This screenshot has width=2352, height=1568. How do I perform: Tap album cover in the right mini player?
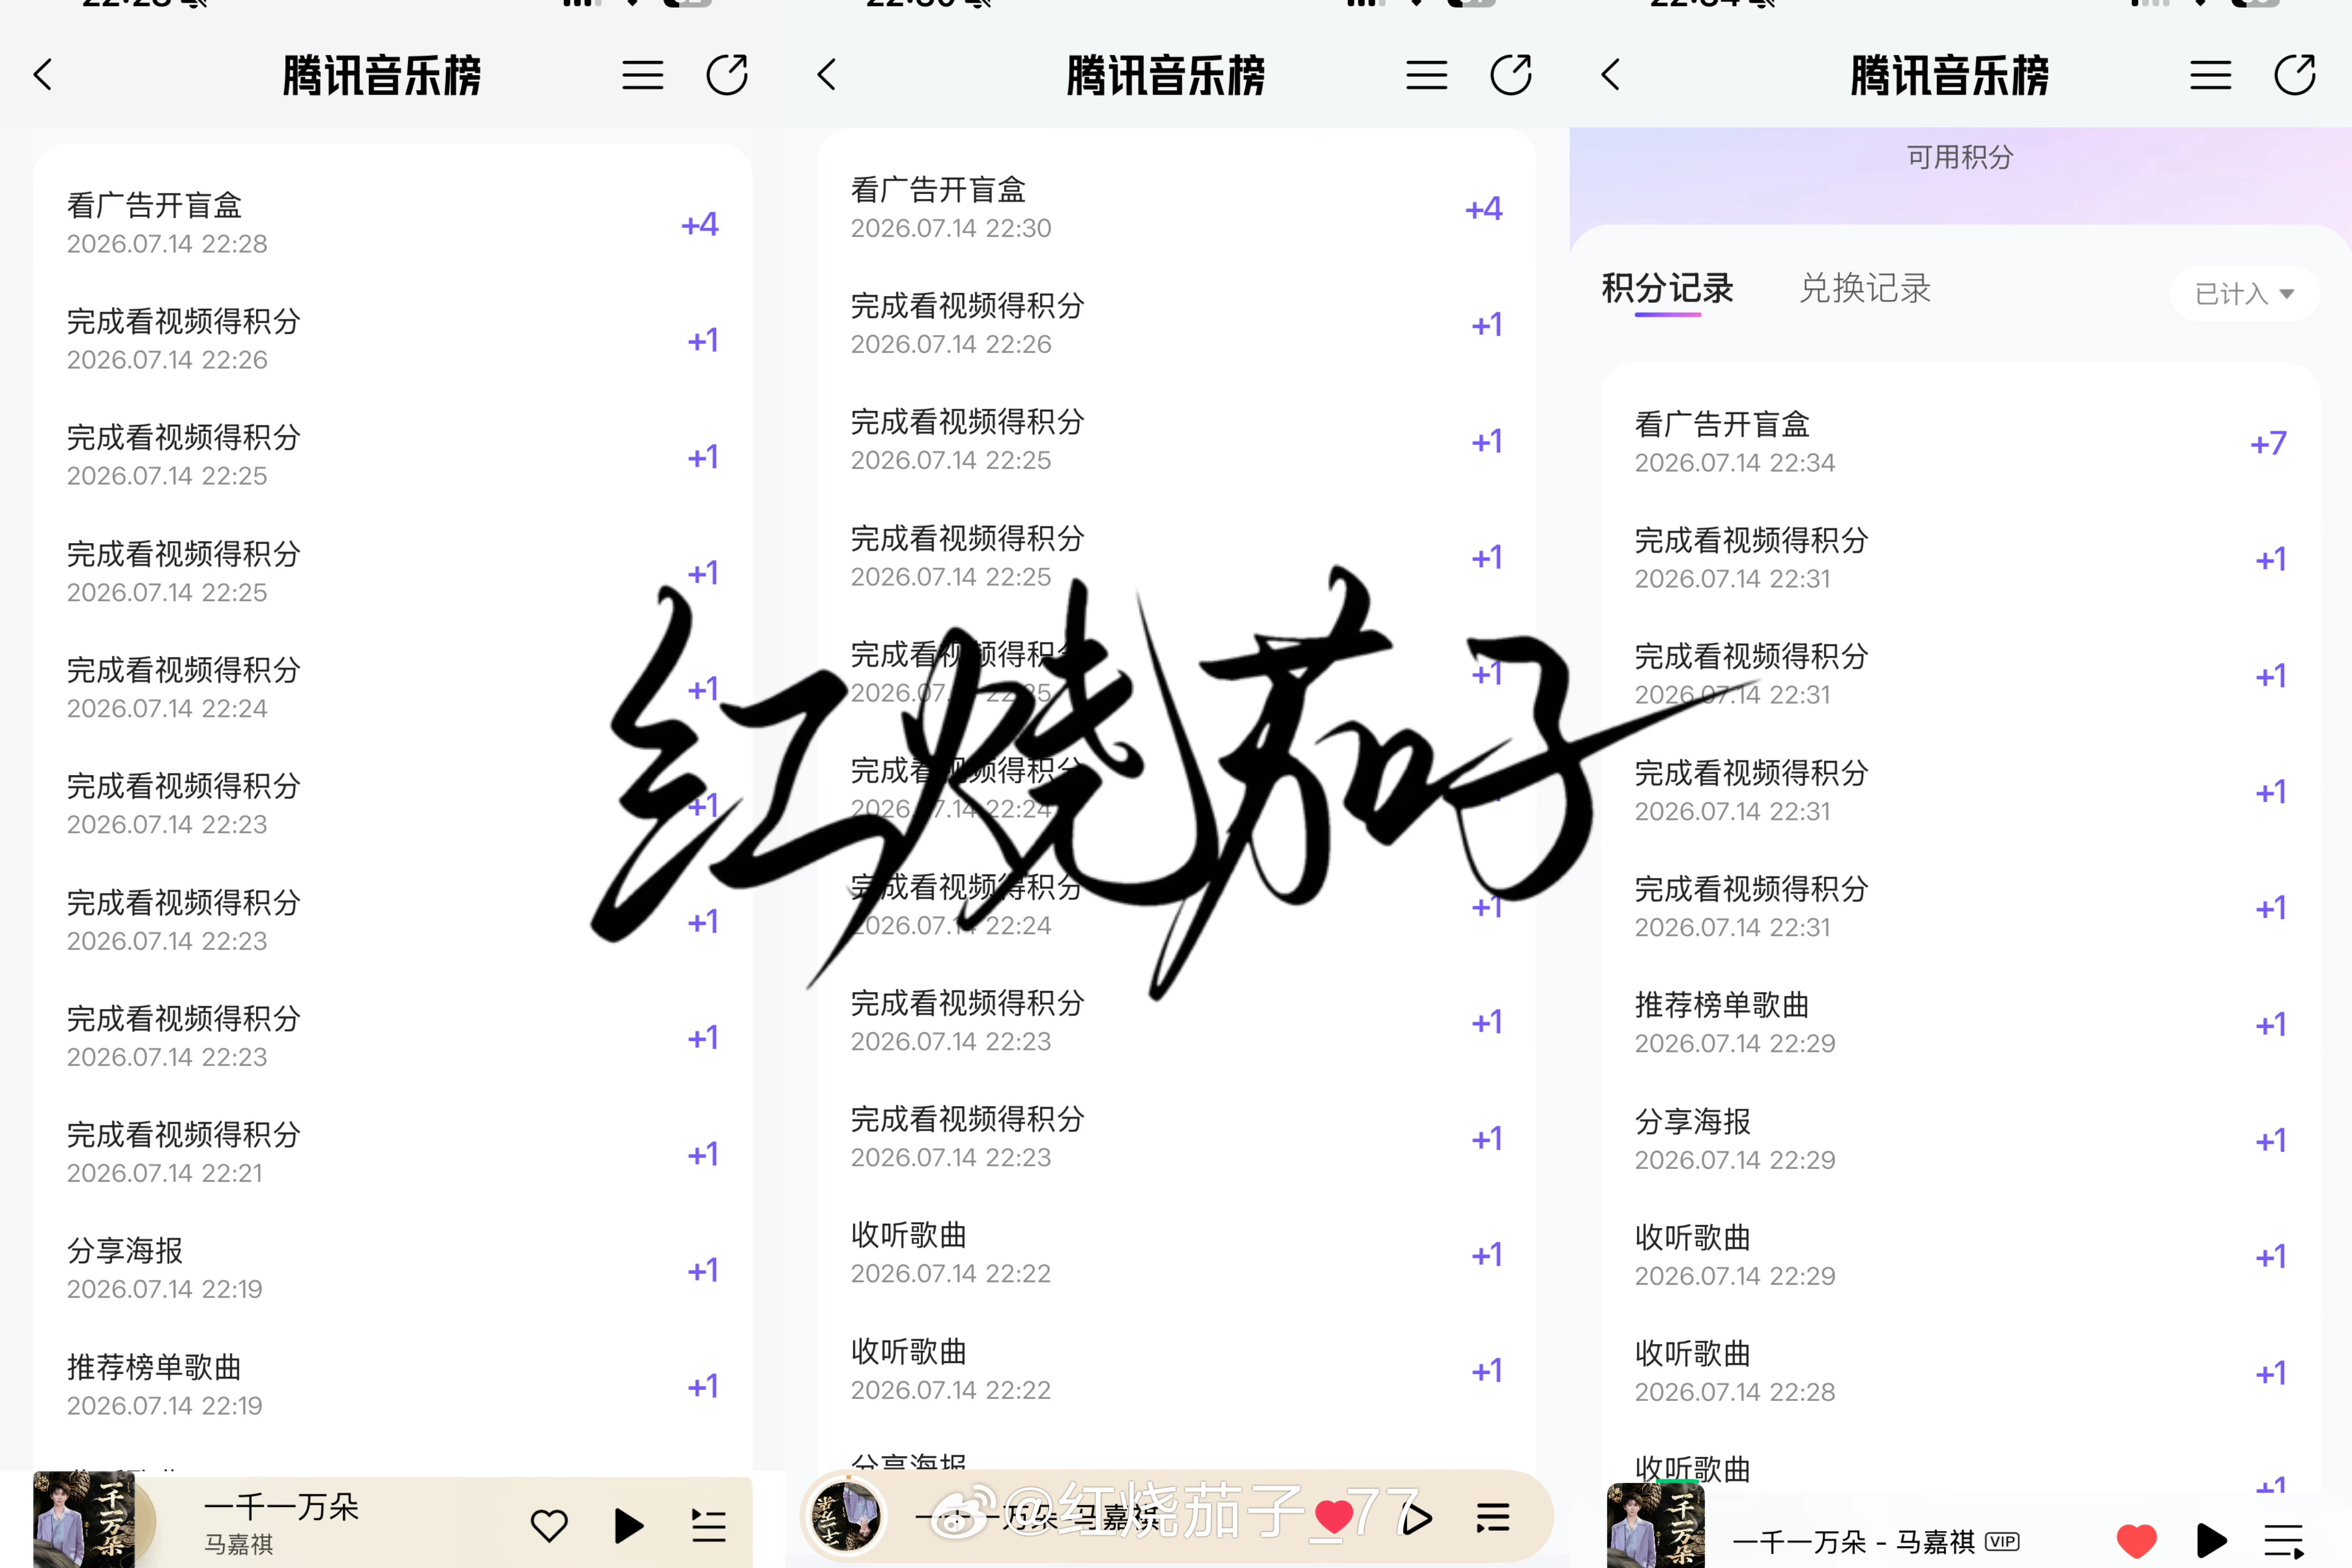click(1656, 1525)
